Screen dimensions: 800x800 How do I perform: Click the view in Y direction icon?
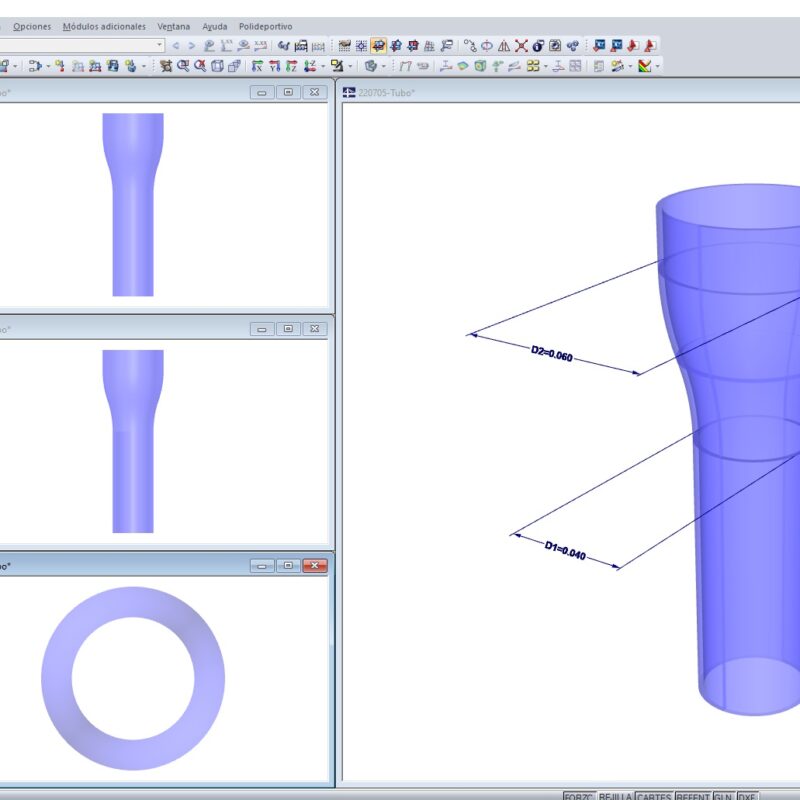(x=274, y=66)
